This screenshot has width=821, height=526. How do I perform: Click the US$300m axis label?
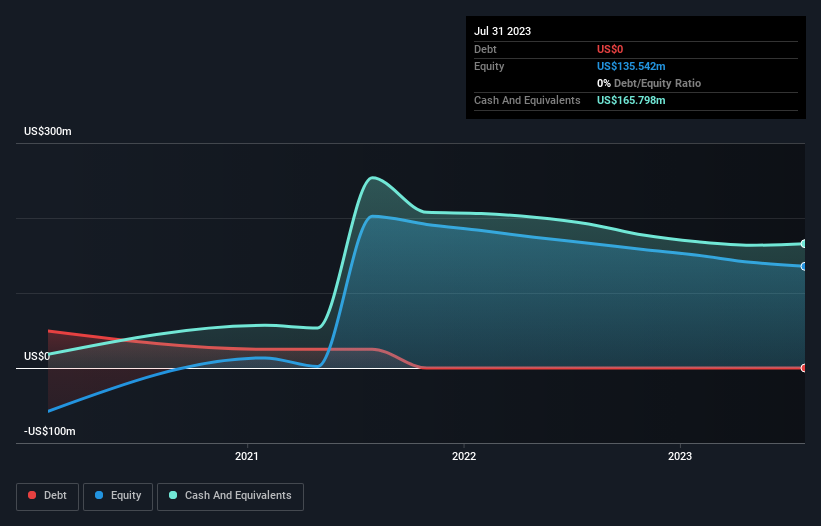pos(48,131)
